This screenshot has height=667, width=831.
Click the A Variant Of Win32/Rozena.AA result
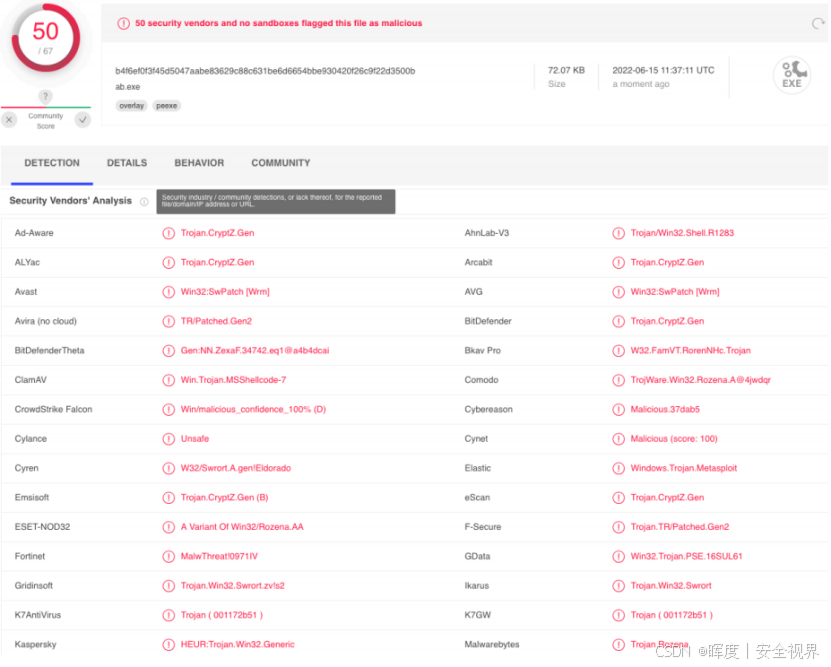pyautogui.click(x=242, y=527)
